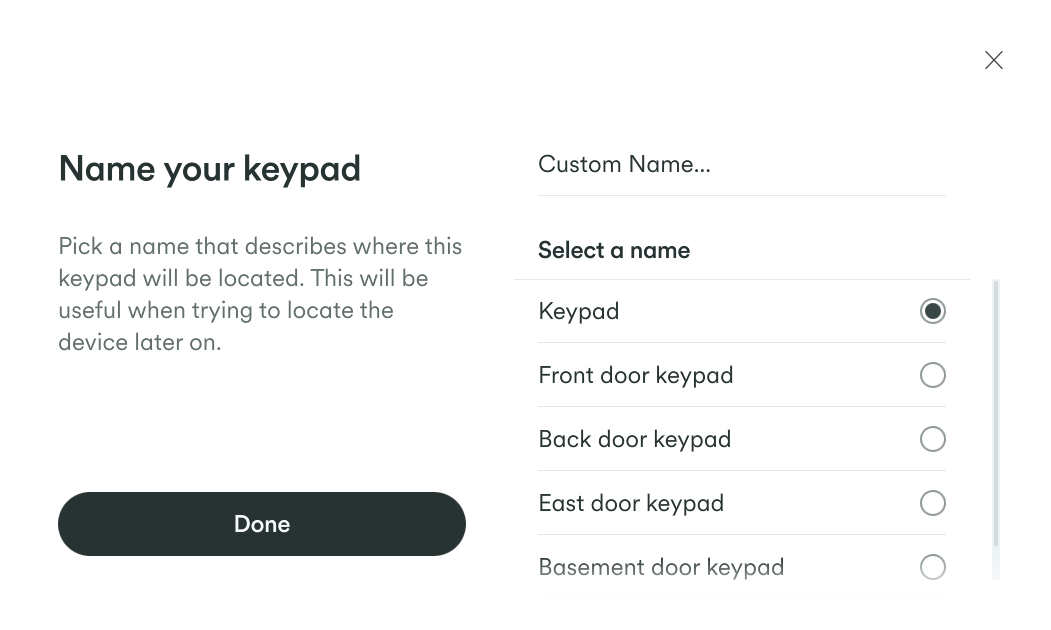Click the Keypad label text in list

(578, 311)
